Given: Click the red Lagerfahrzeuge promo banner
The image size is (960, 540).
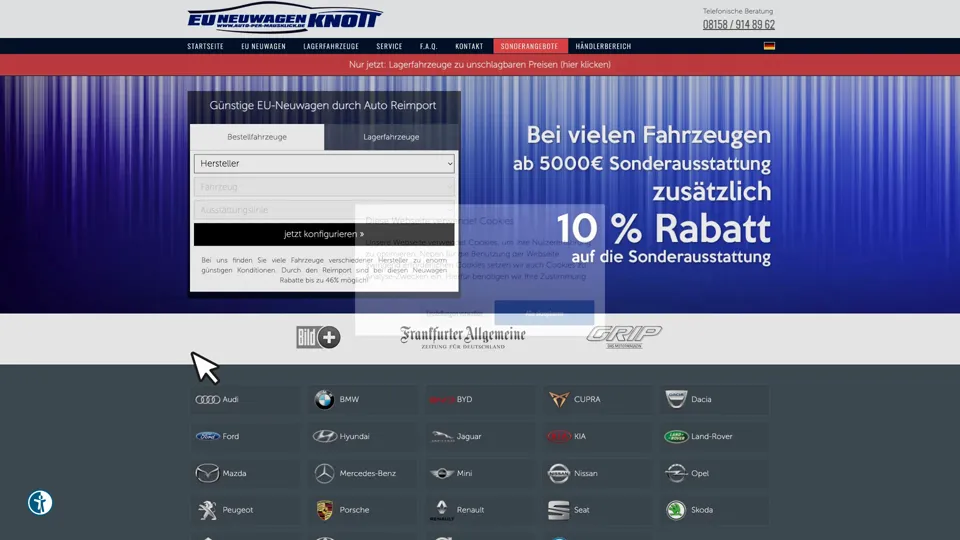Looking at the screenshot, I should coord(480,64).
